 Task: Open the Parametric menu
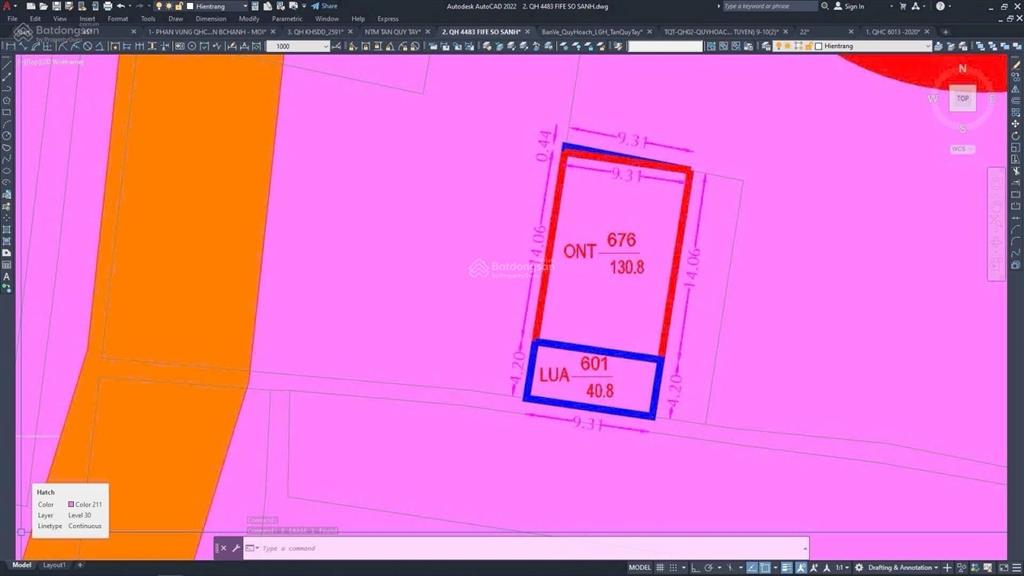(287, 19)
